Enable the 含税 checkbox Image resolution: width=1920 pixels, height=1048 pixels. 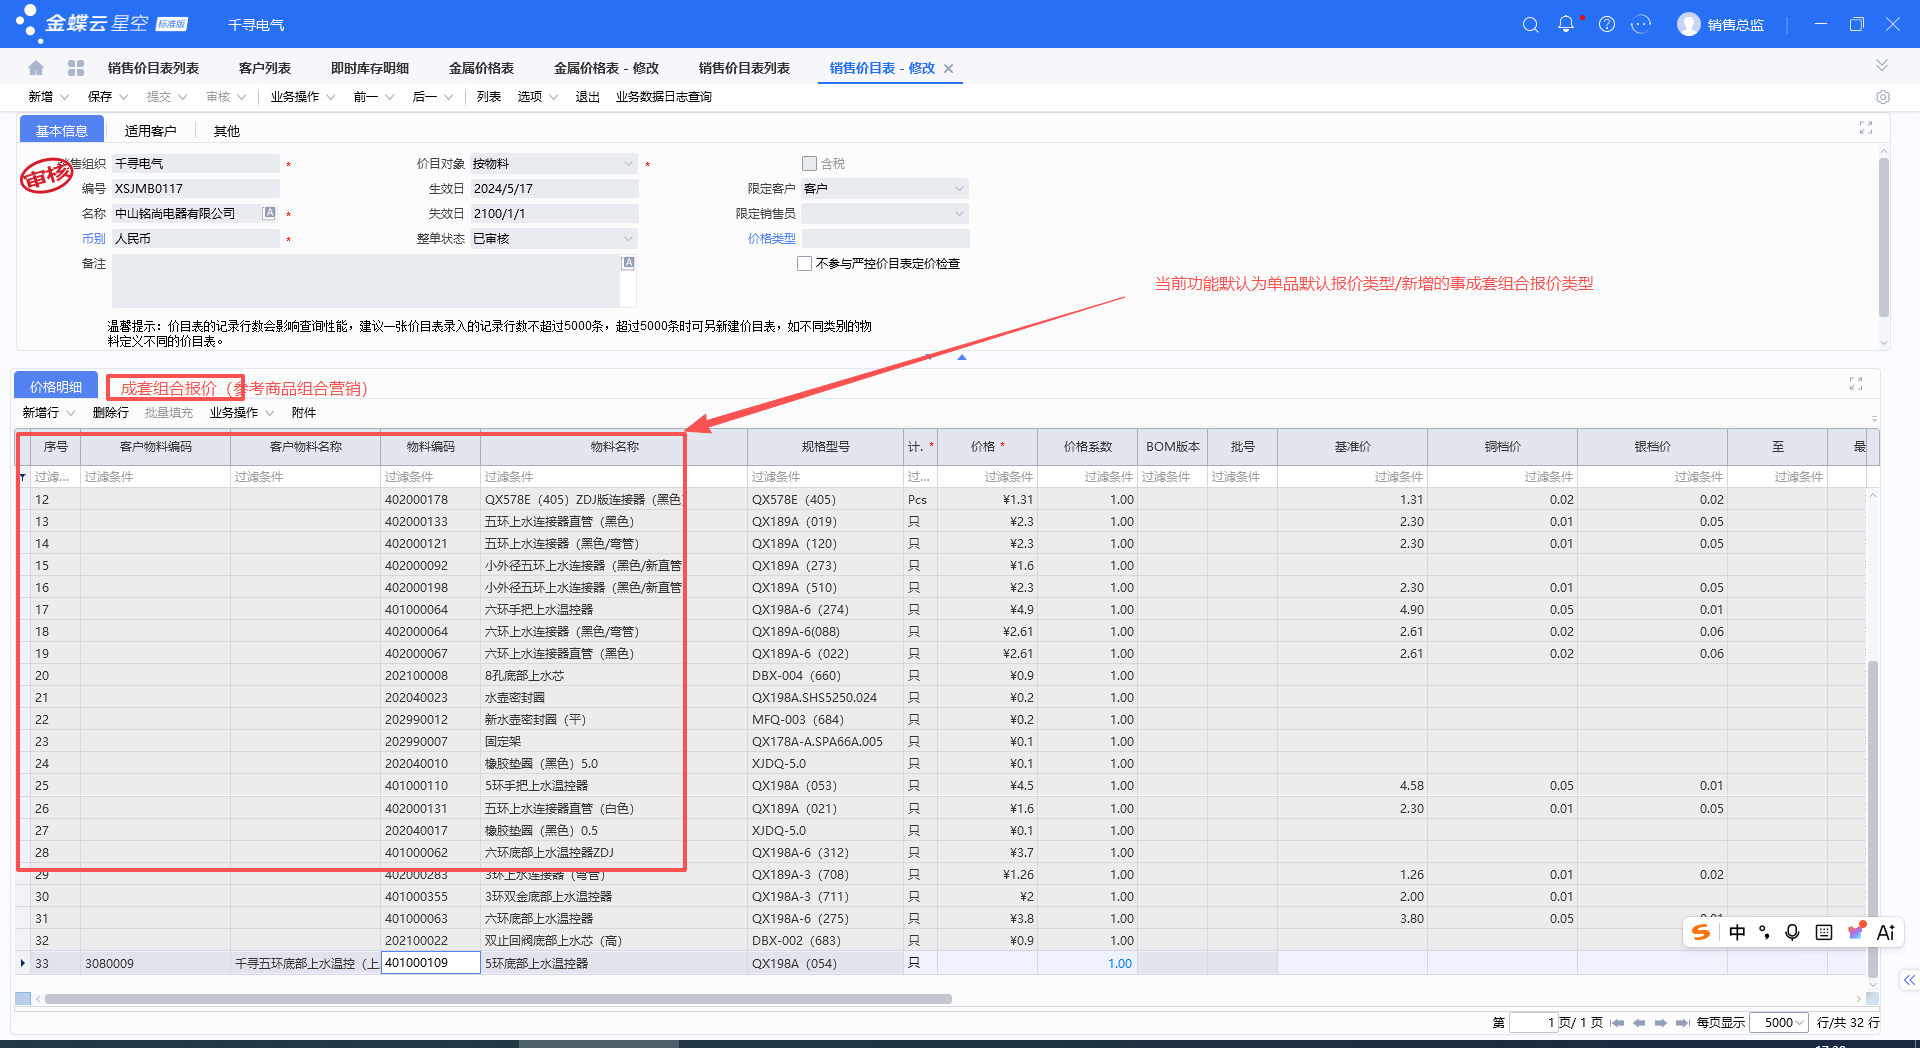(x=809, y=163)
